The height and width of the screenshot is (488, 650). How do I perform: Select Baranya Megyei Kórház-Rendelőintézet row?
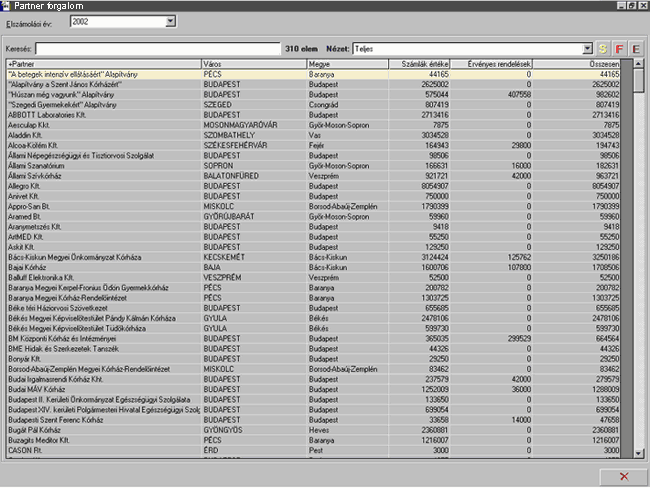pos(313,298)
